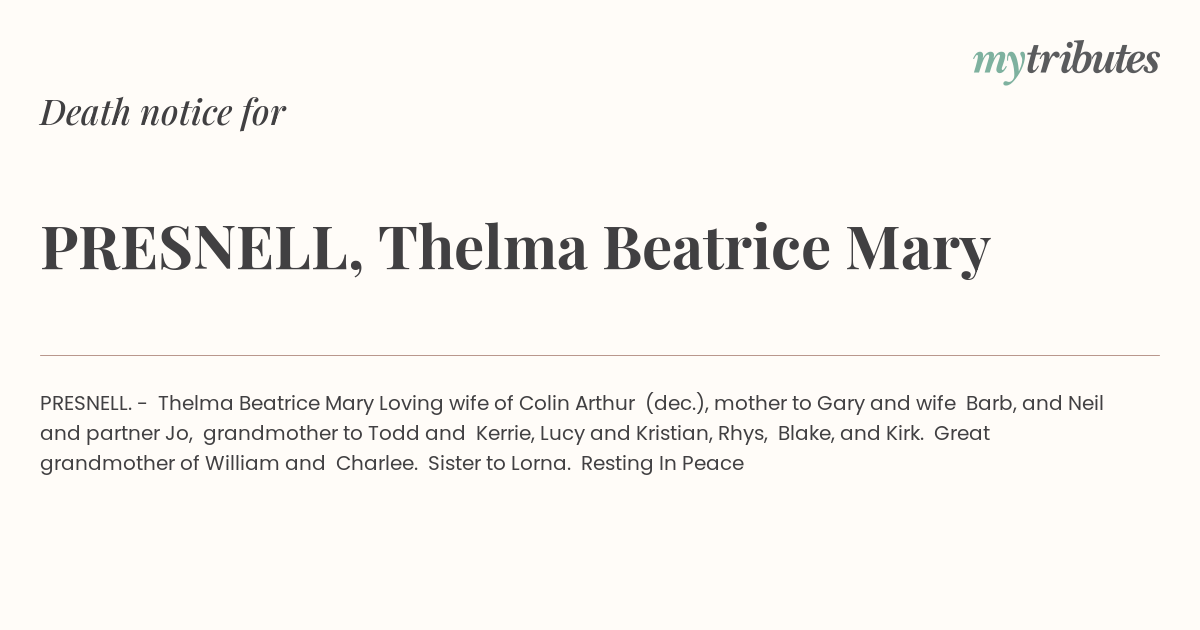Click the "Resting In Peace" closing text

[662, 464]
